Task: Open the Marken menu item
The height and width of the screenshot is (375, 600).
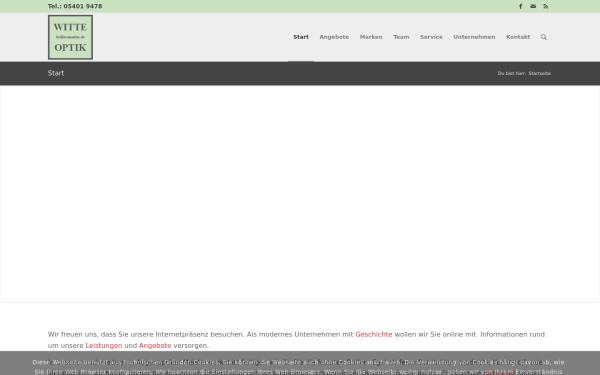Action: pos(371,37)
